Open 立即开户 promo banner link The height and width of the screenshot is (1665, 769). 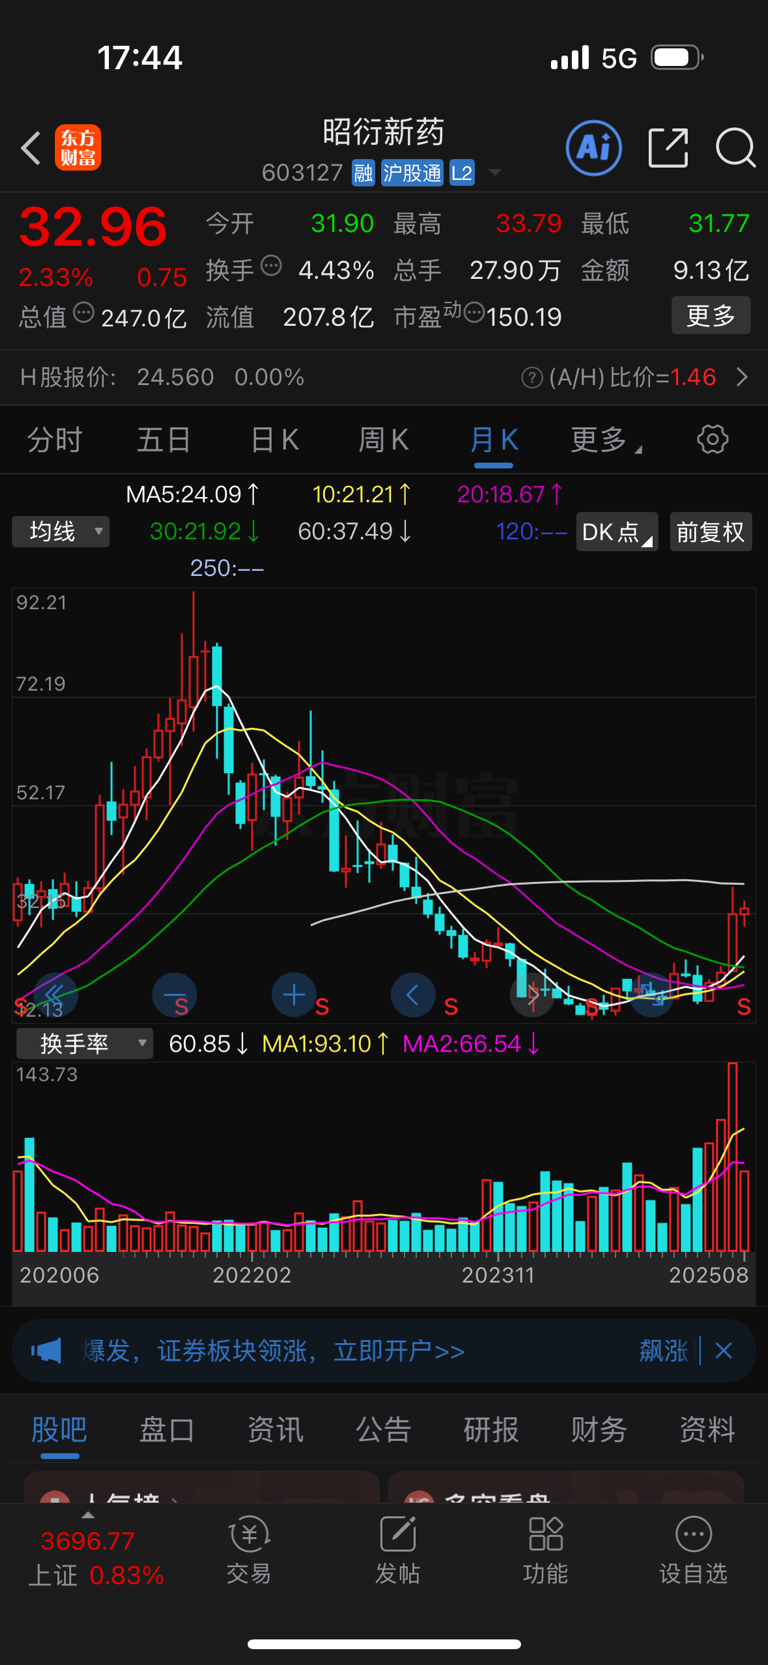point(399,1351)
